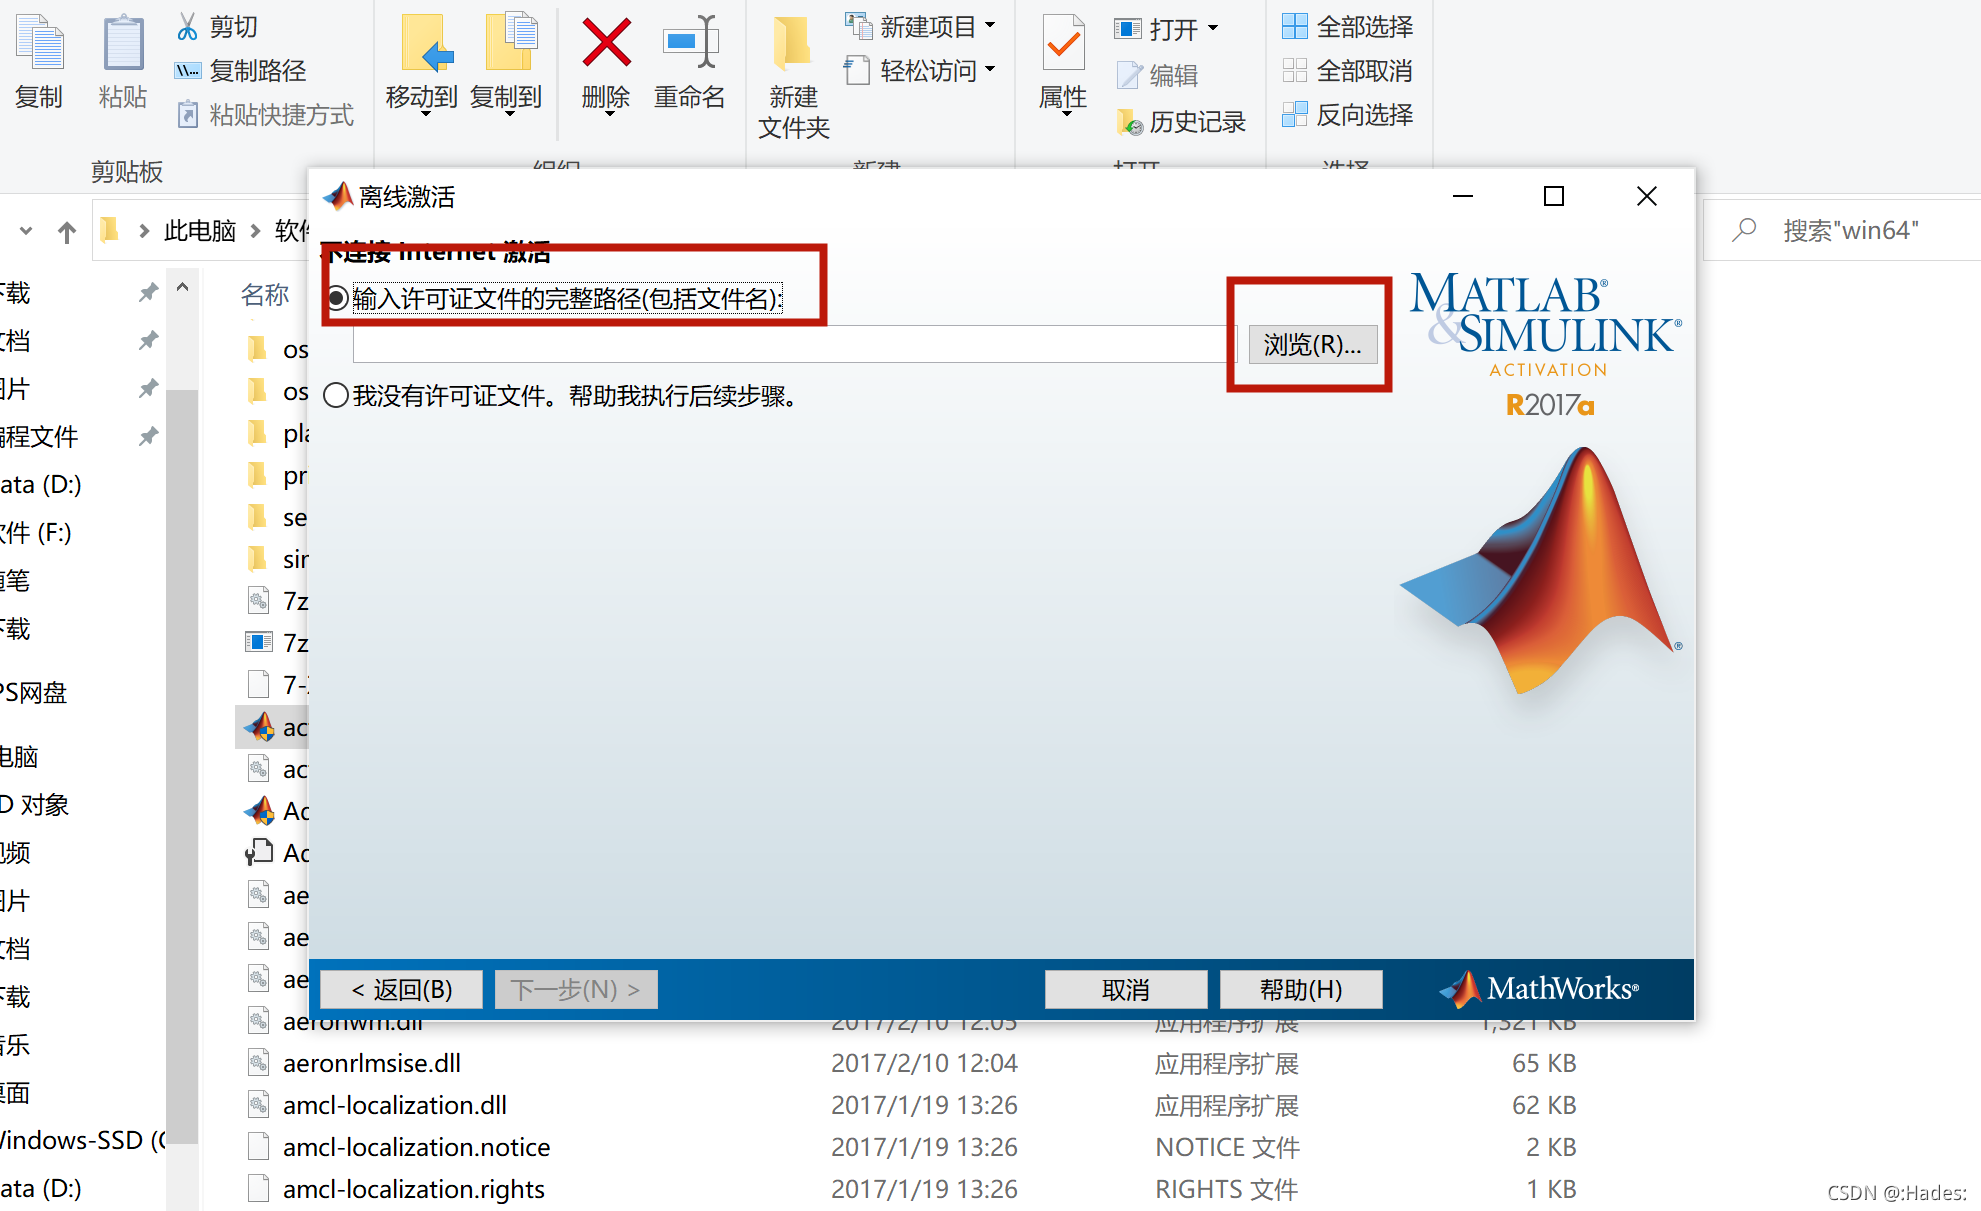Image resolution: width=1981 pixels, height=1211 pixels.
Task: Cancel activation with the 取消 button
Action: click(x=1125, y=989)
